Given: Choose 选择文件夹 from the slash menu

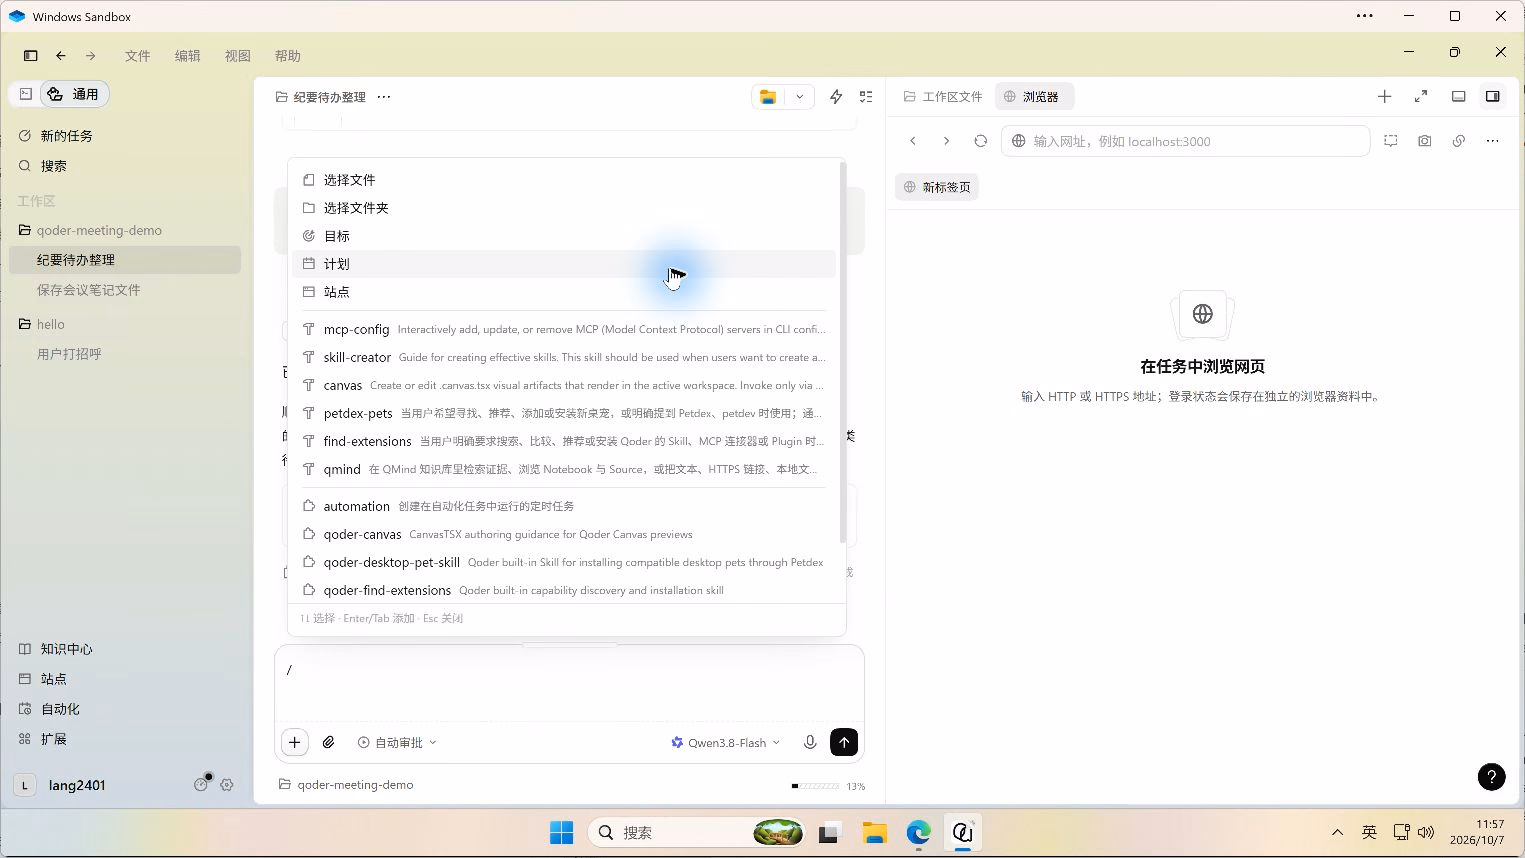Looking at the screenshot, I should pyautogui.click(x=564, y=208).
